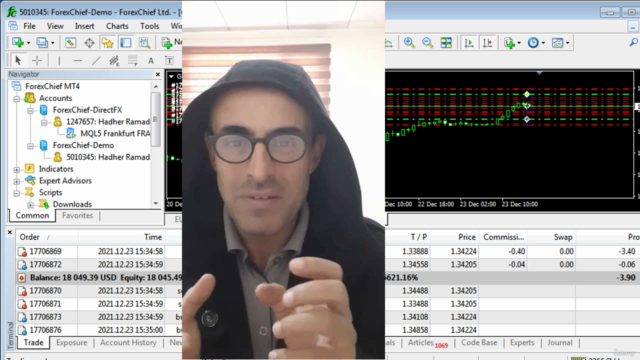Expand the Indicators tree node
The width and height of the screenshot is (640, 360).
[x=17, y=169]
